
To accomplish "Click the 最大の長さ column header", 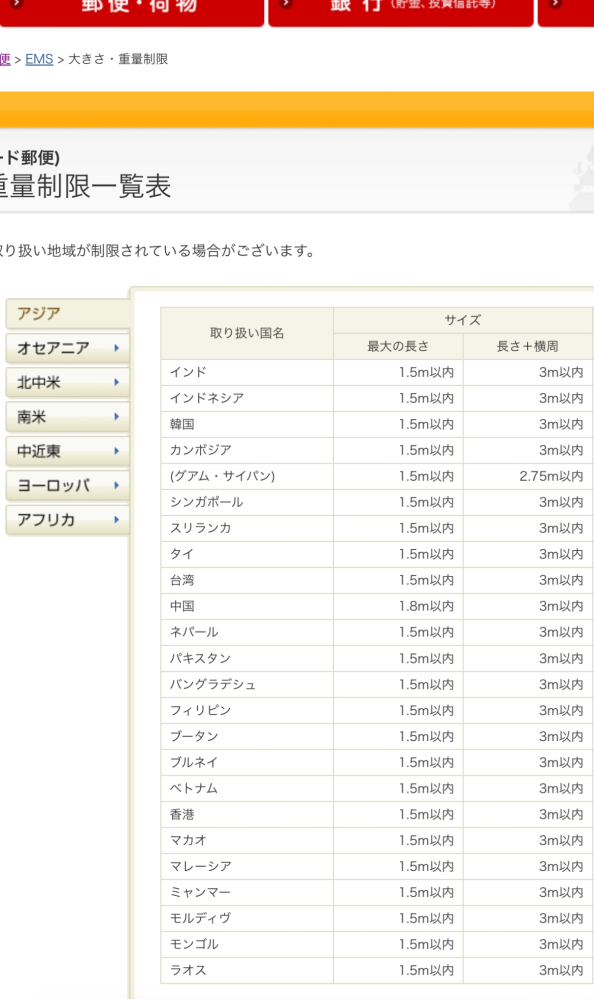I will click(x=398, y=347).
